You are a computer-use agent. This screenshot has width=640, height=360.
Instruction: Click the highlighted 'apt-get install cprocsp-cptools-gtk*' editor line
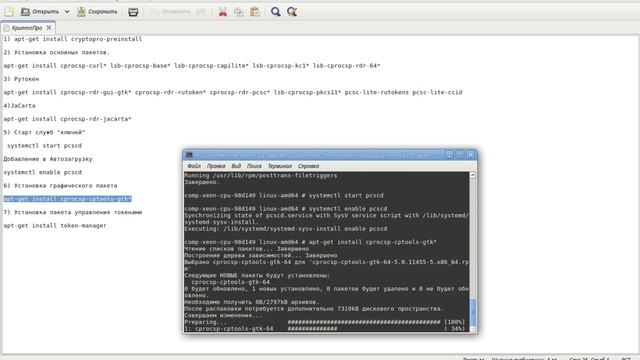point(67,199)
